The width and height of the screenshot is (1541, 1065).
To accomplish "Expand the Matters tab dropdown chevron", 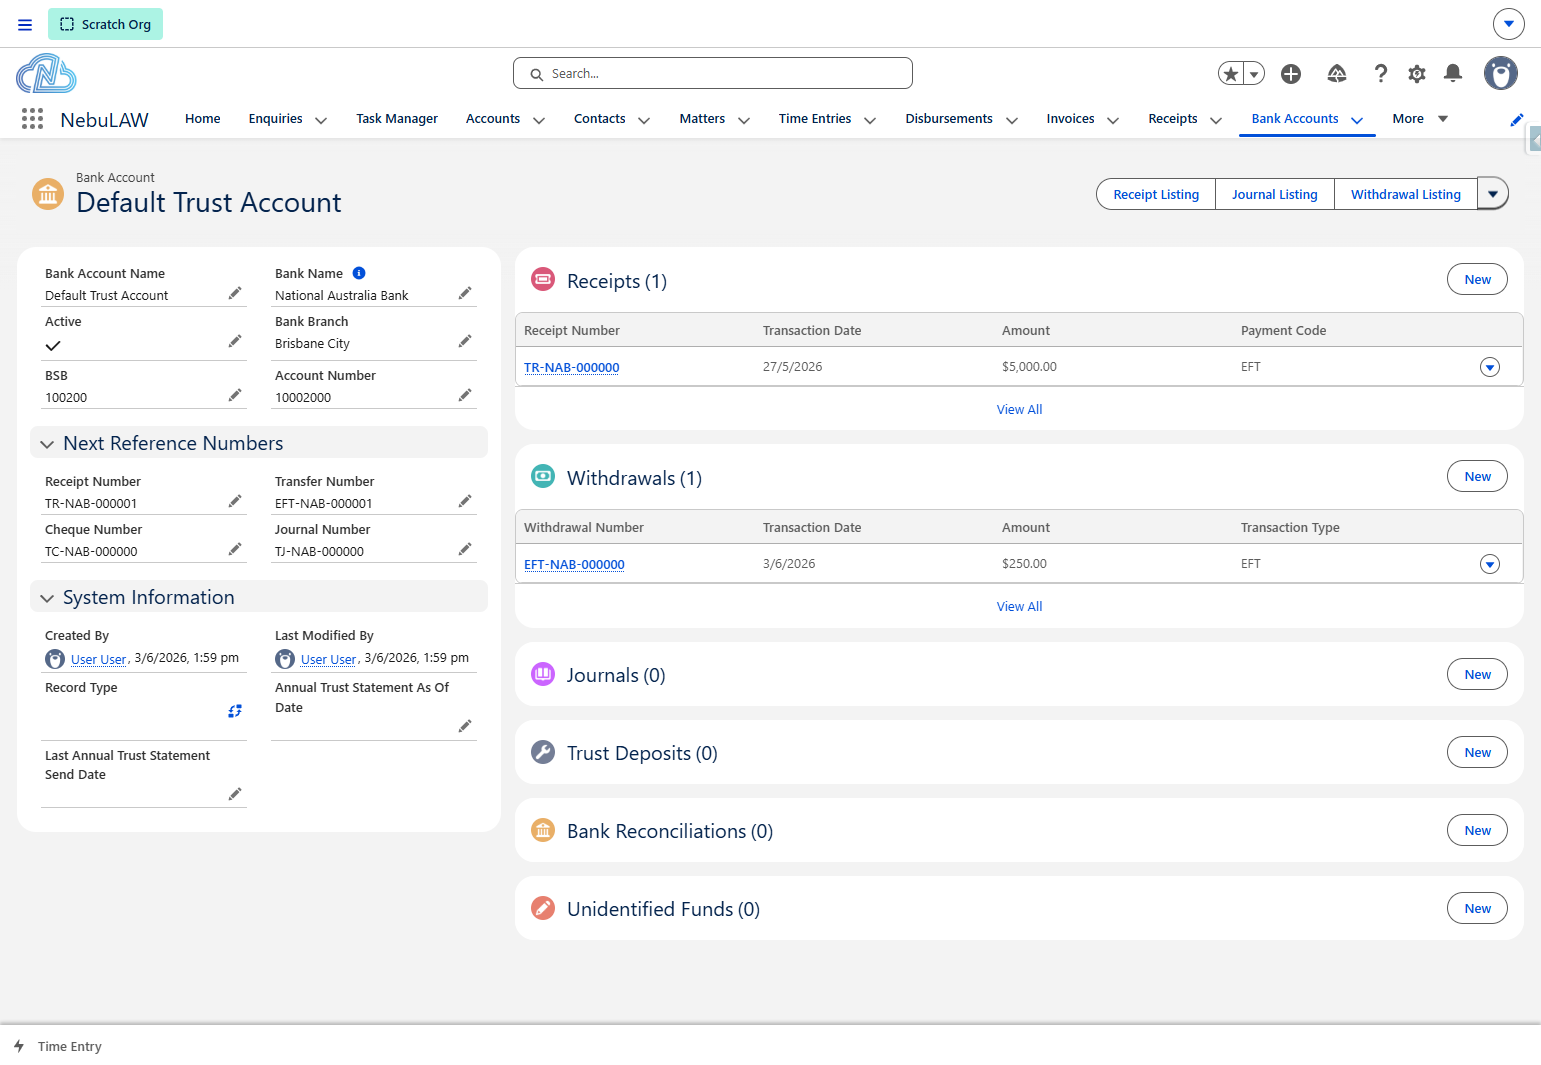I will (744, 120).
